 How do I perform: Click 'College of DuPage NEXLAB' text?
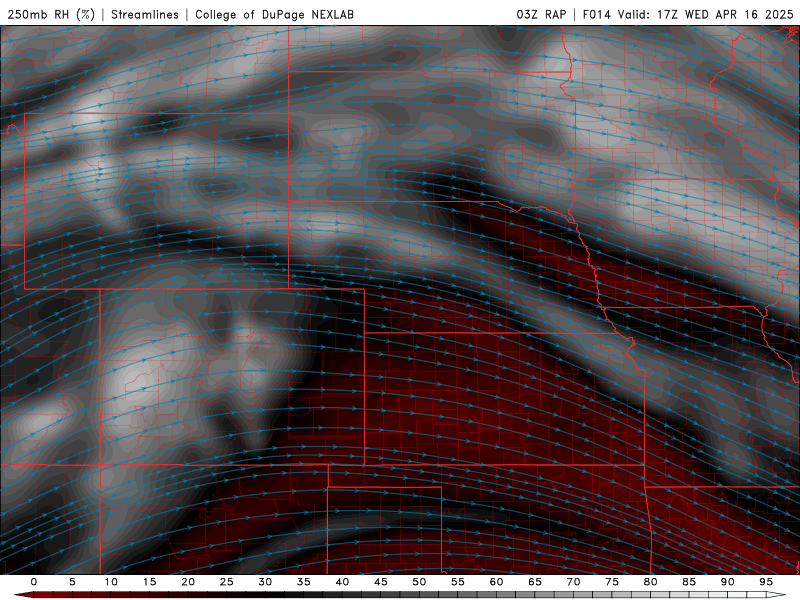click(x=274, y=14)
